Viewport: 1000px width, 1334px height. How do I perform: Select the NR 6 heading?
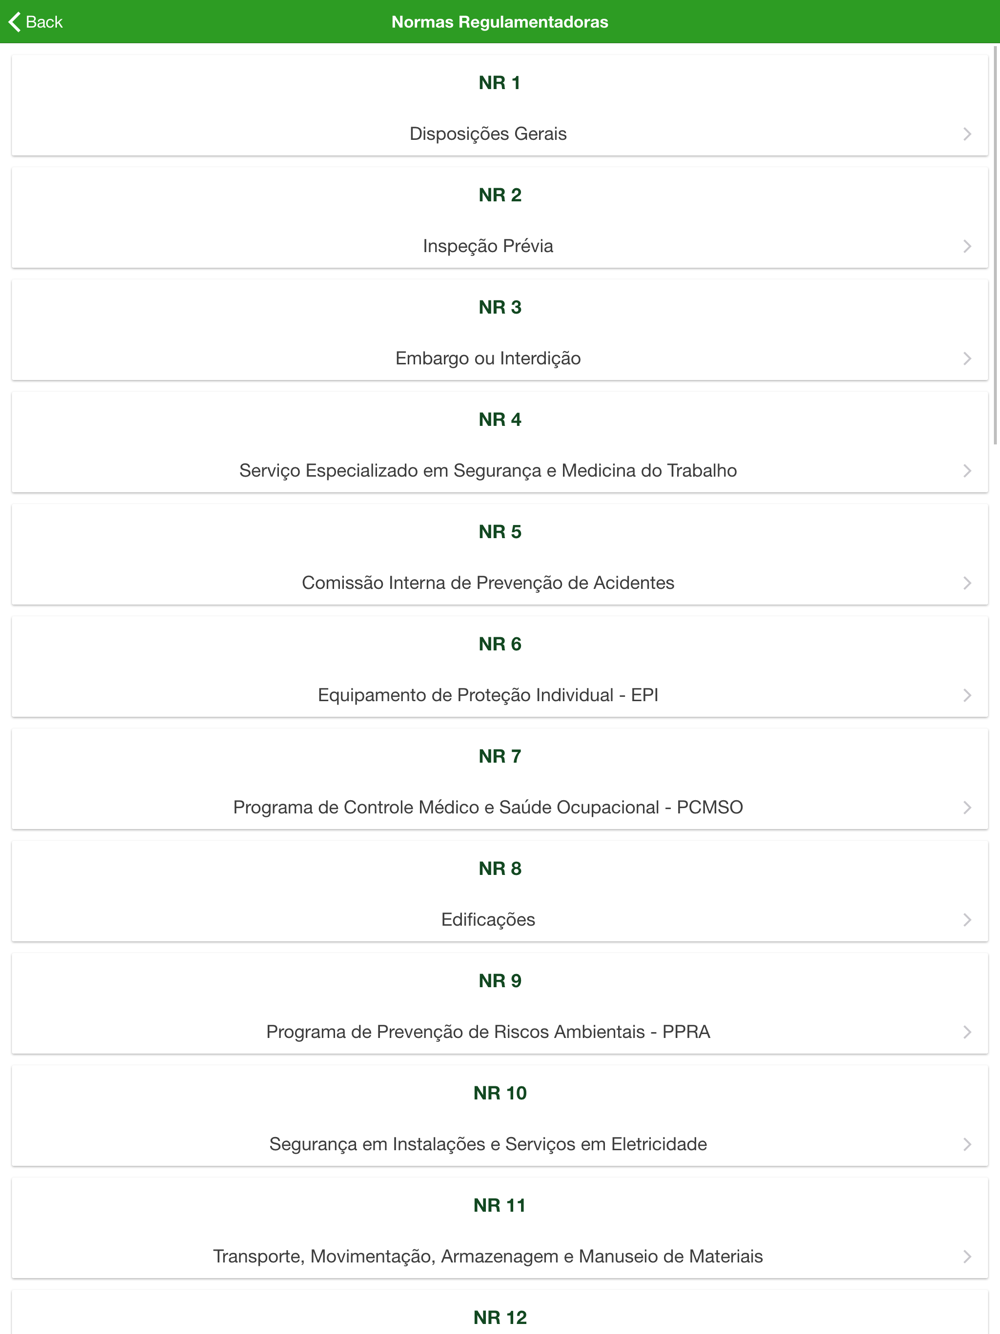coord(500,644)
